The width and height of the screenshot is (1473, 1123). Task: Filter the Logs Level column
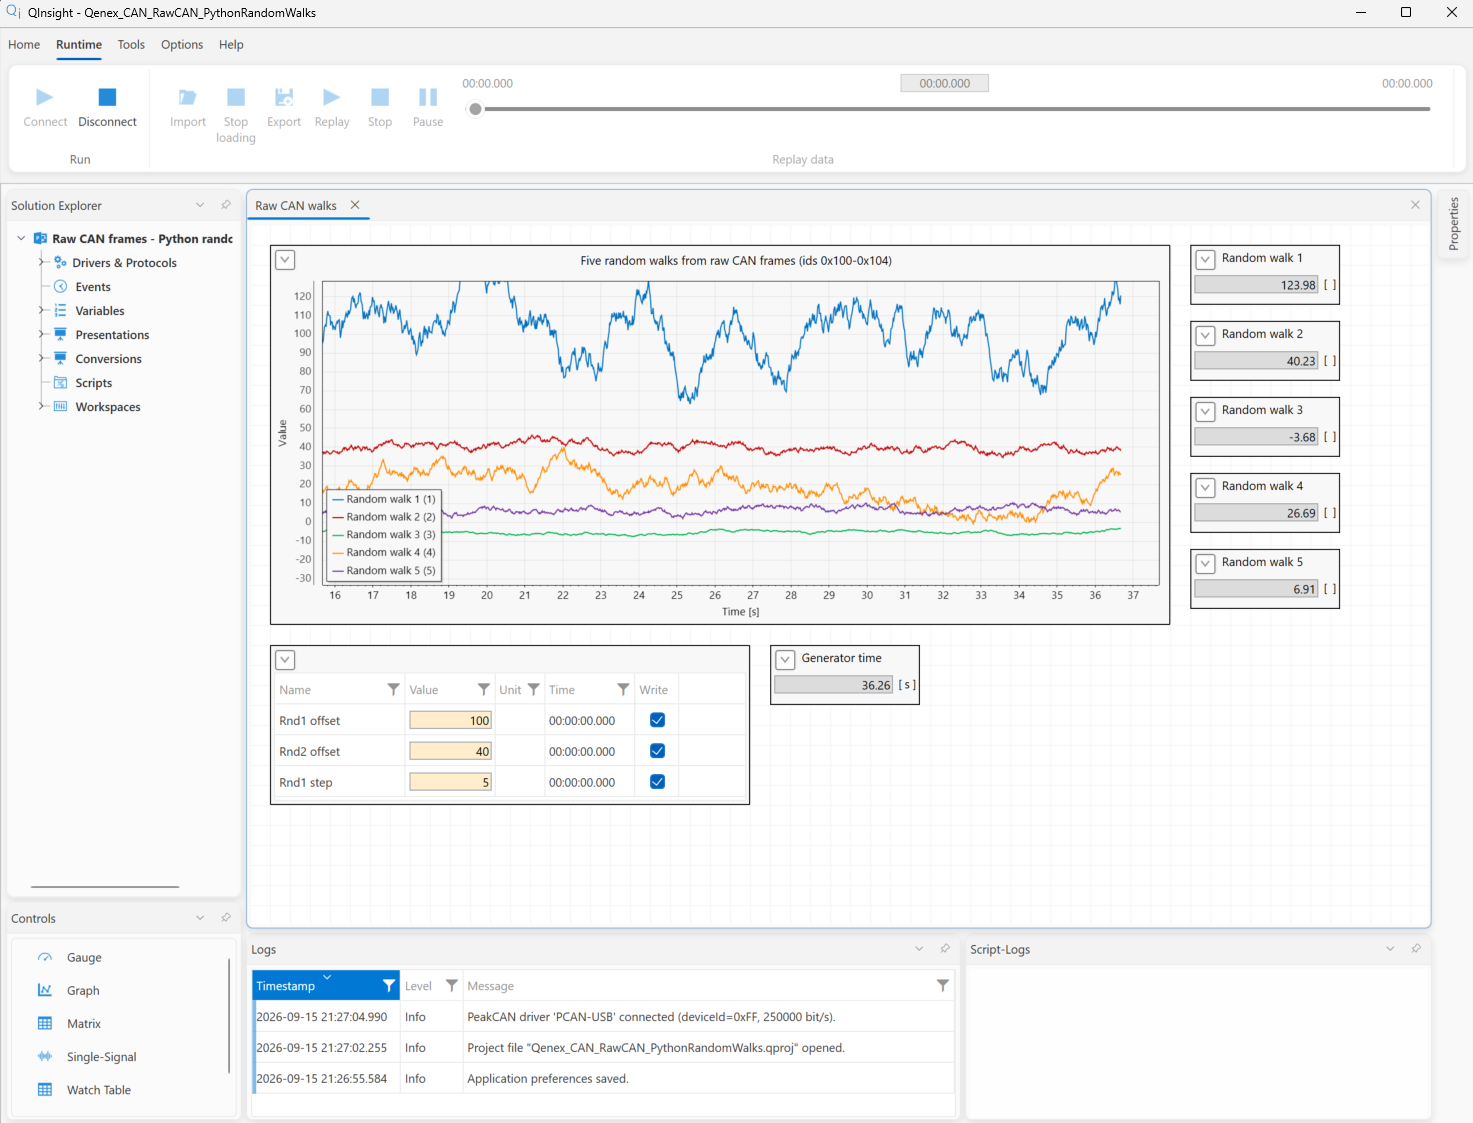coord(452,986)
